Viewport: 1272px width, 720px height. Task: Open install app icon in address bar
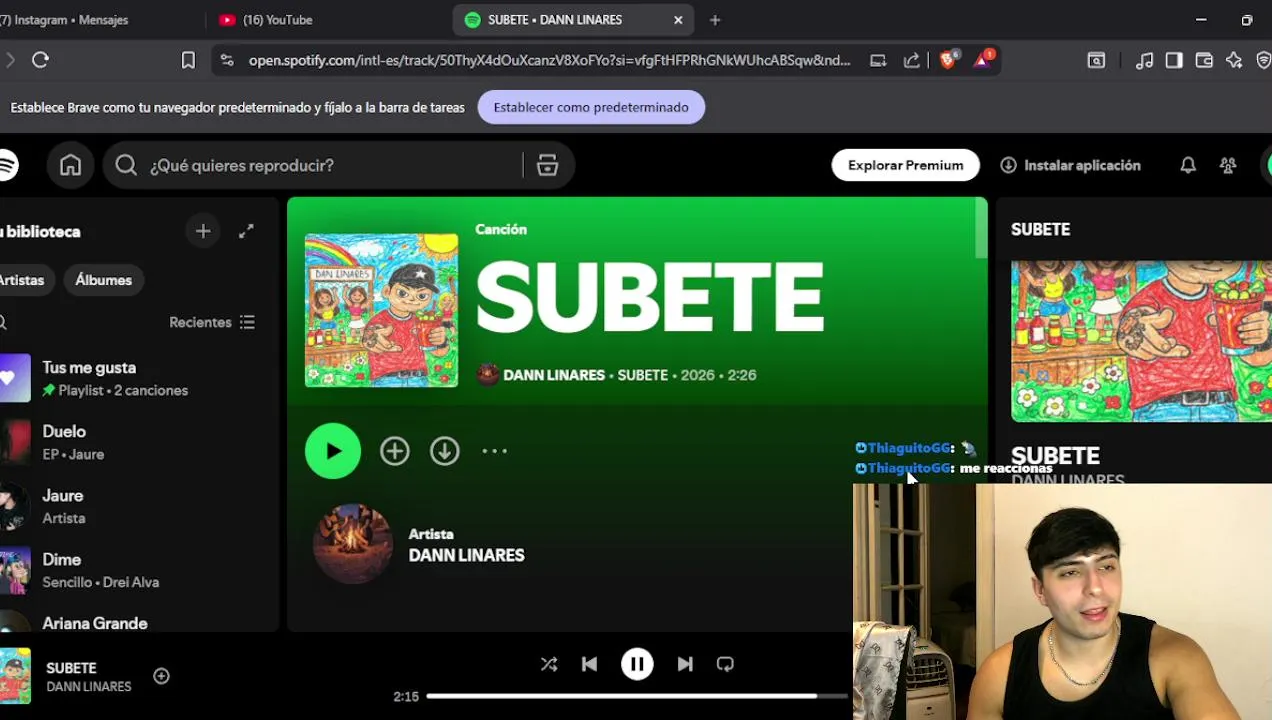click(878, 60)
